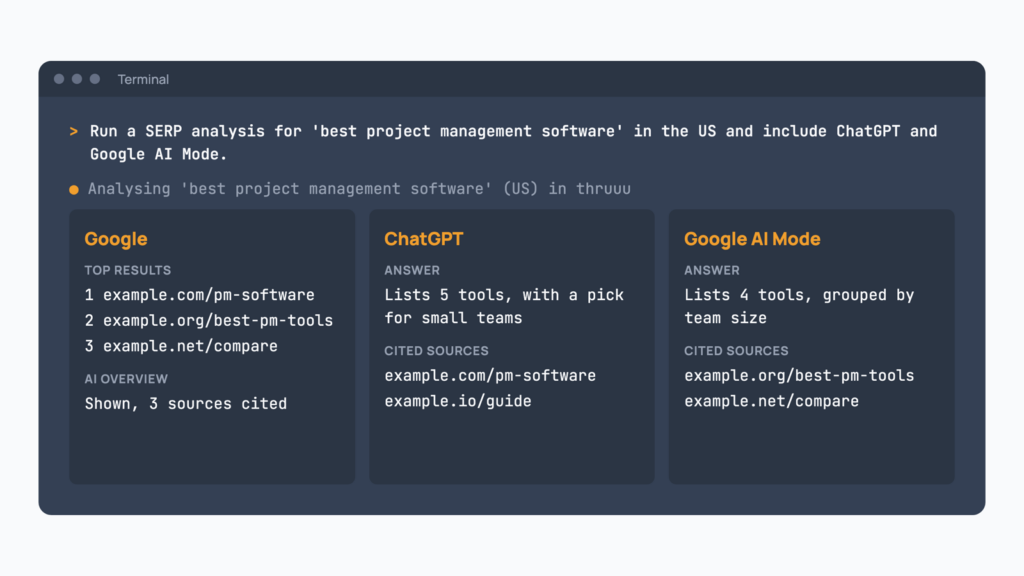Click the third gray window dot
This screenshot has height=576, width=1024.
pos(95,79)
